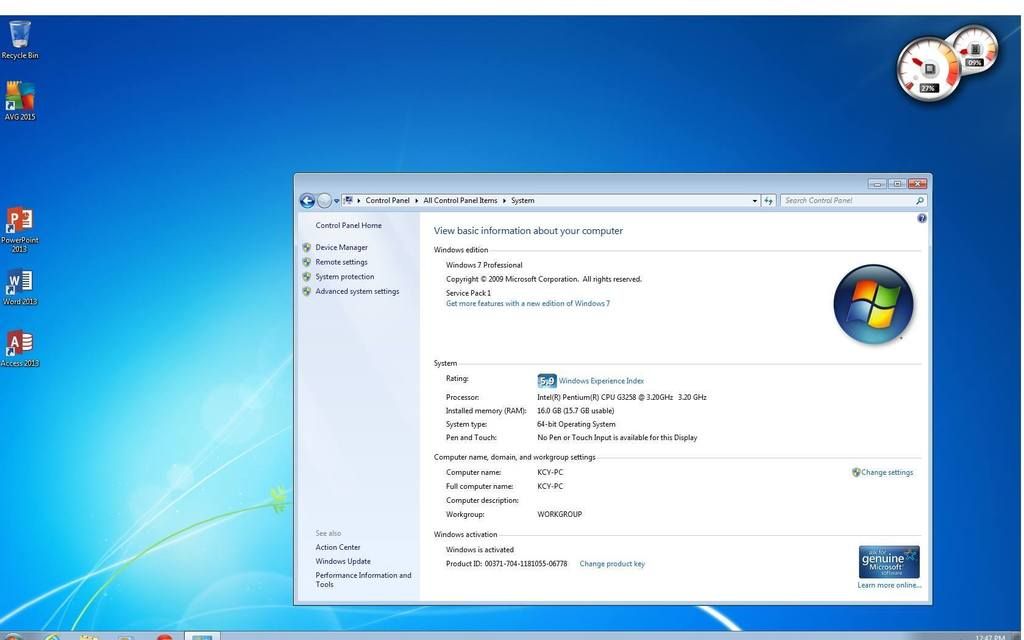Open Windows Experience Index link

tap(601, 381)
